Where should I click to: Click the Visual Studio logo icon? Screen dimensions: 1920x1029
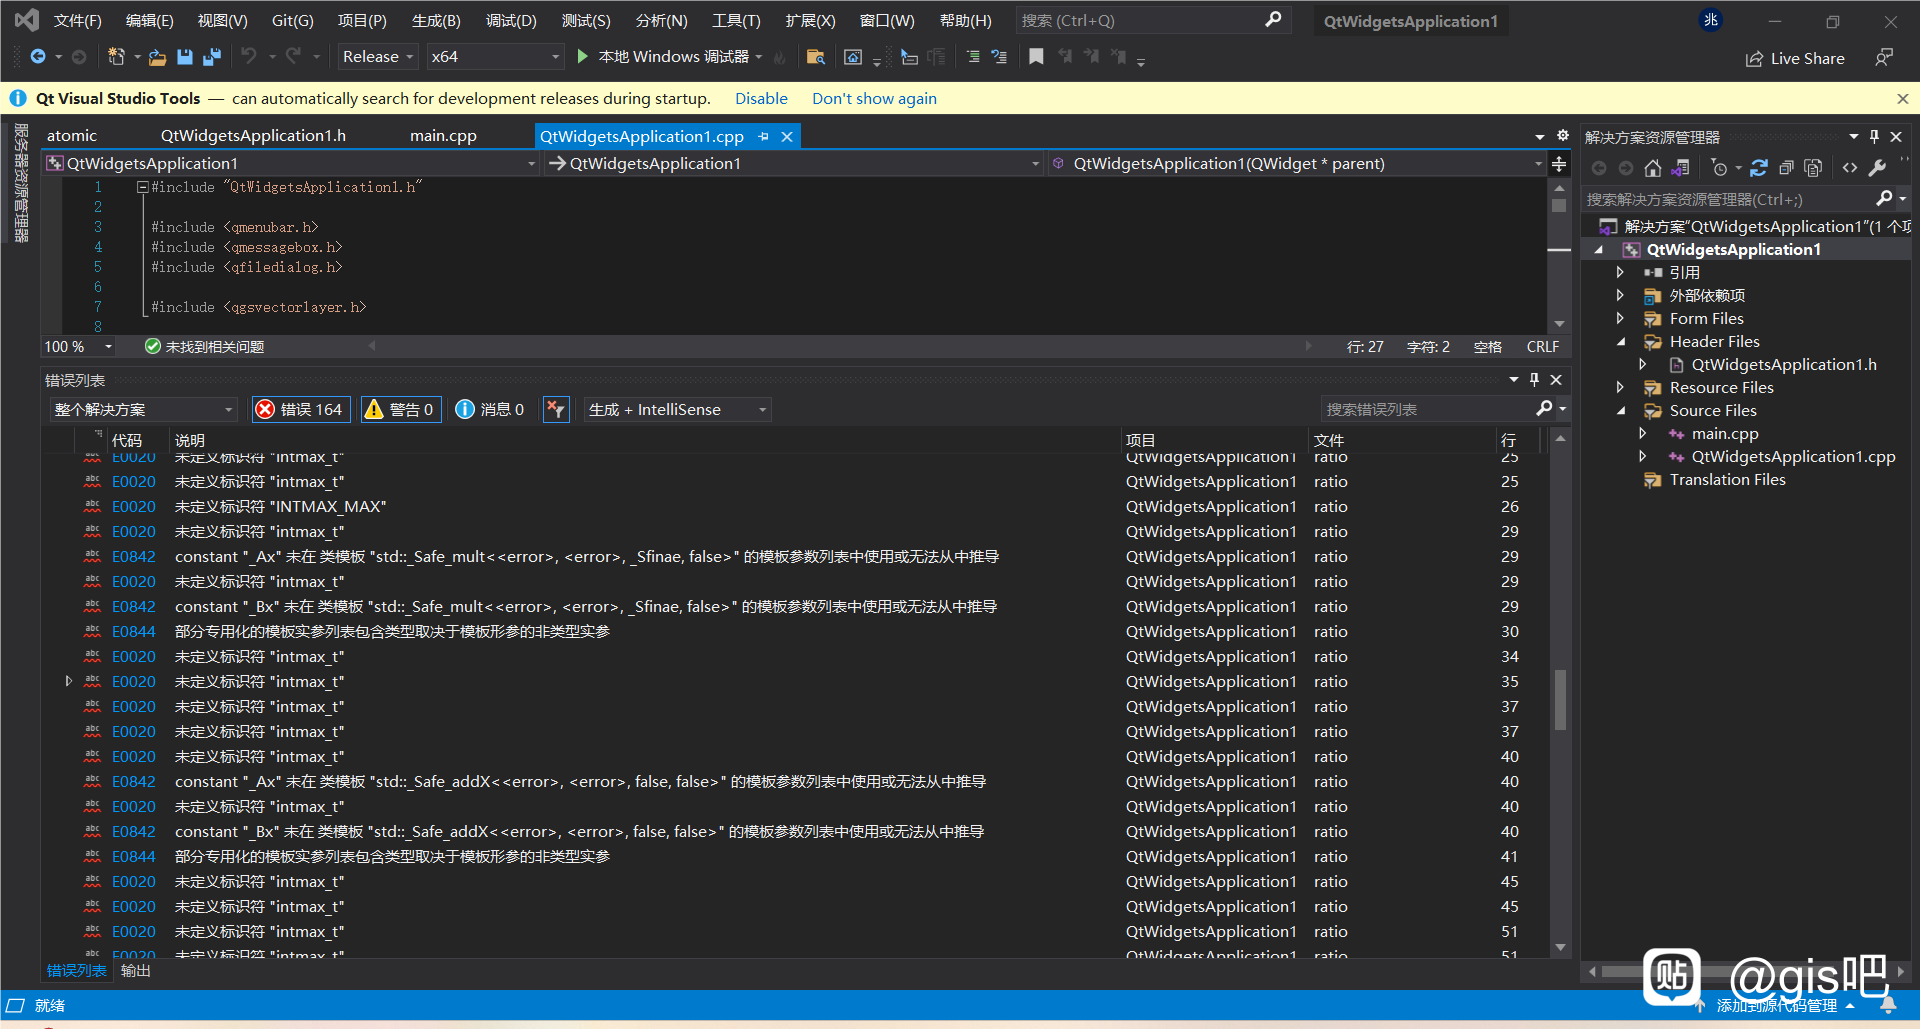click(26, 20)
